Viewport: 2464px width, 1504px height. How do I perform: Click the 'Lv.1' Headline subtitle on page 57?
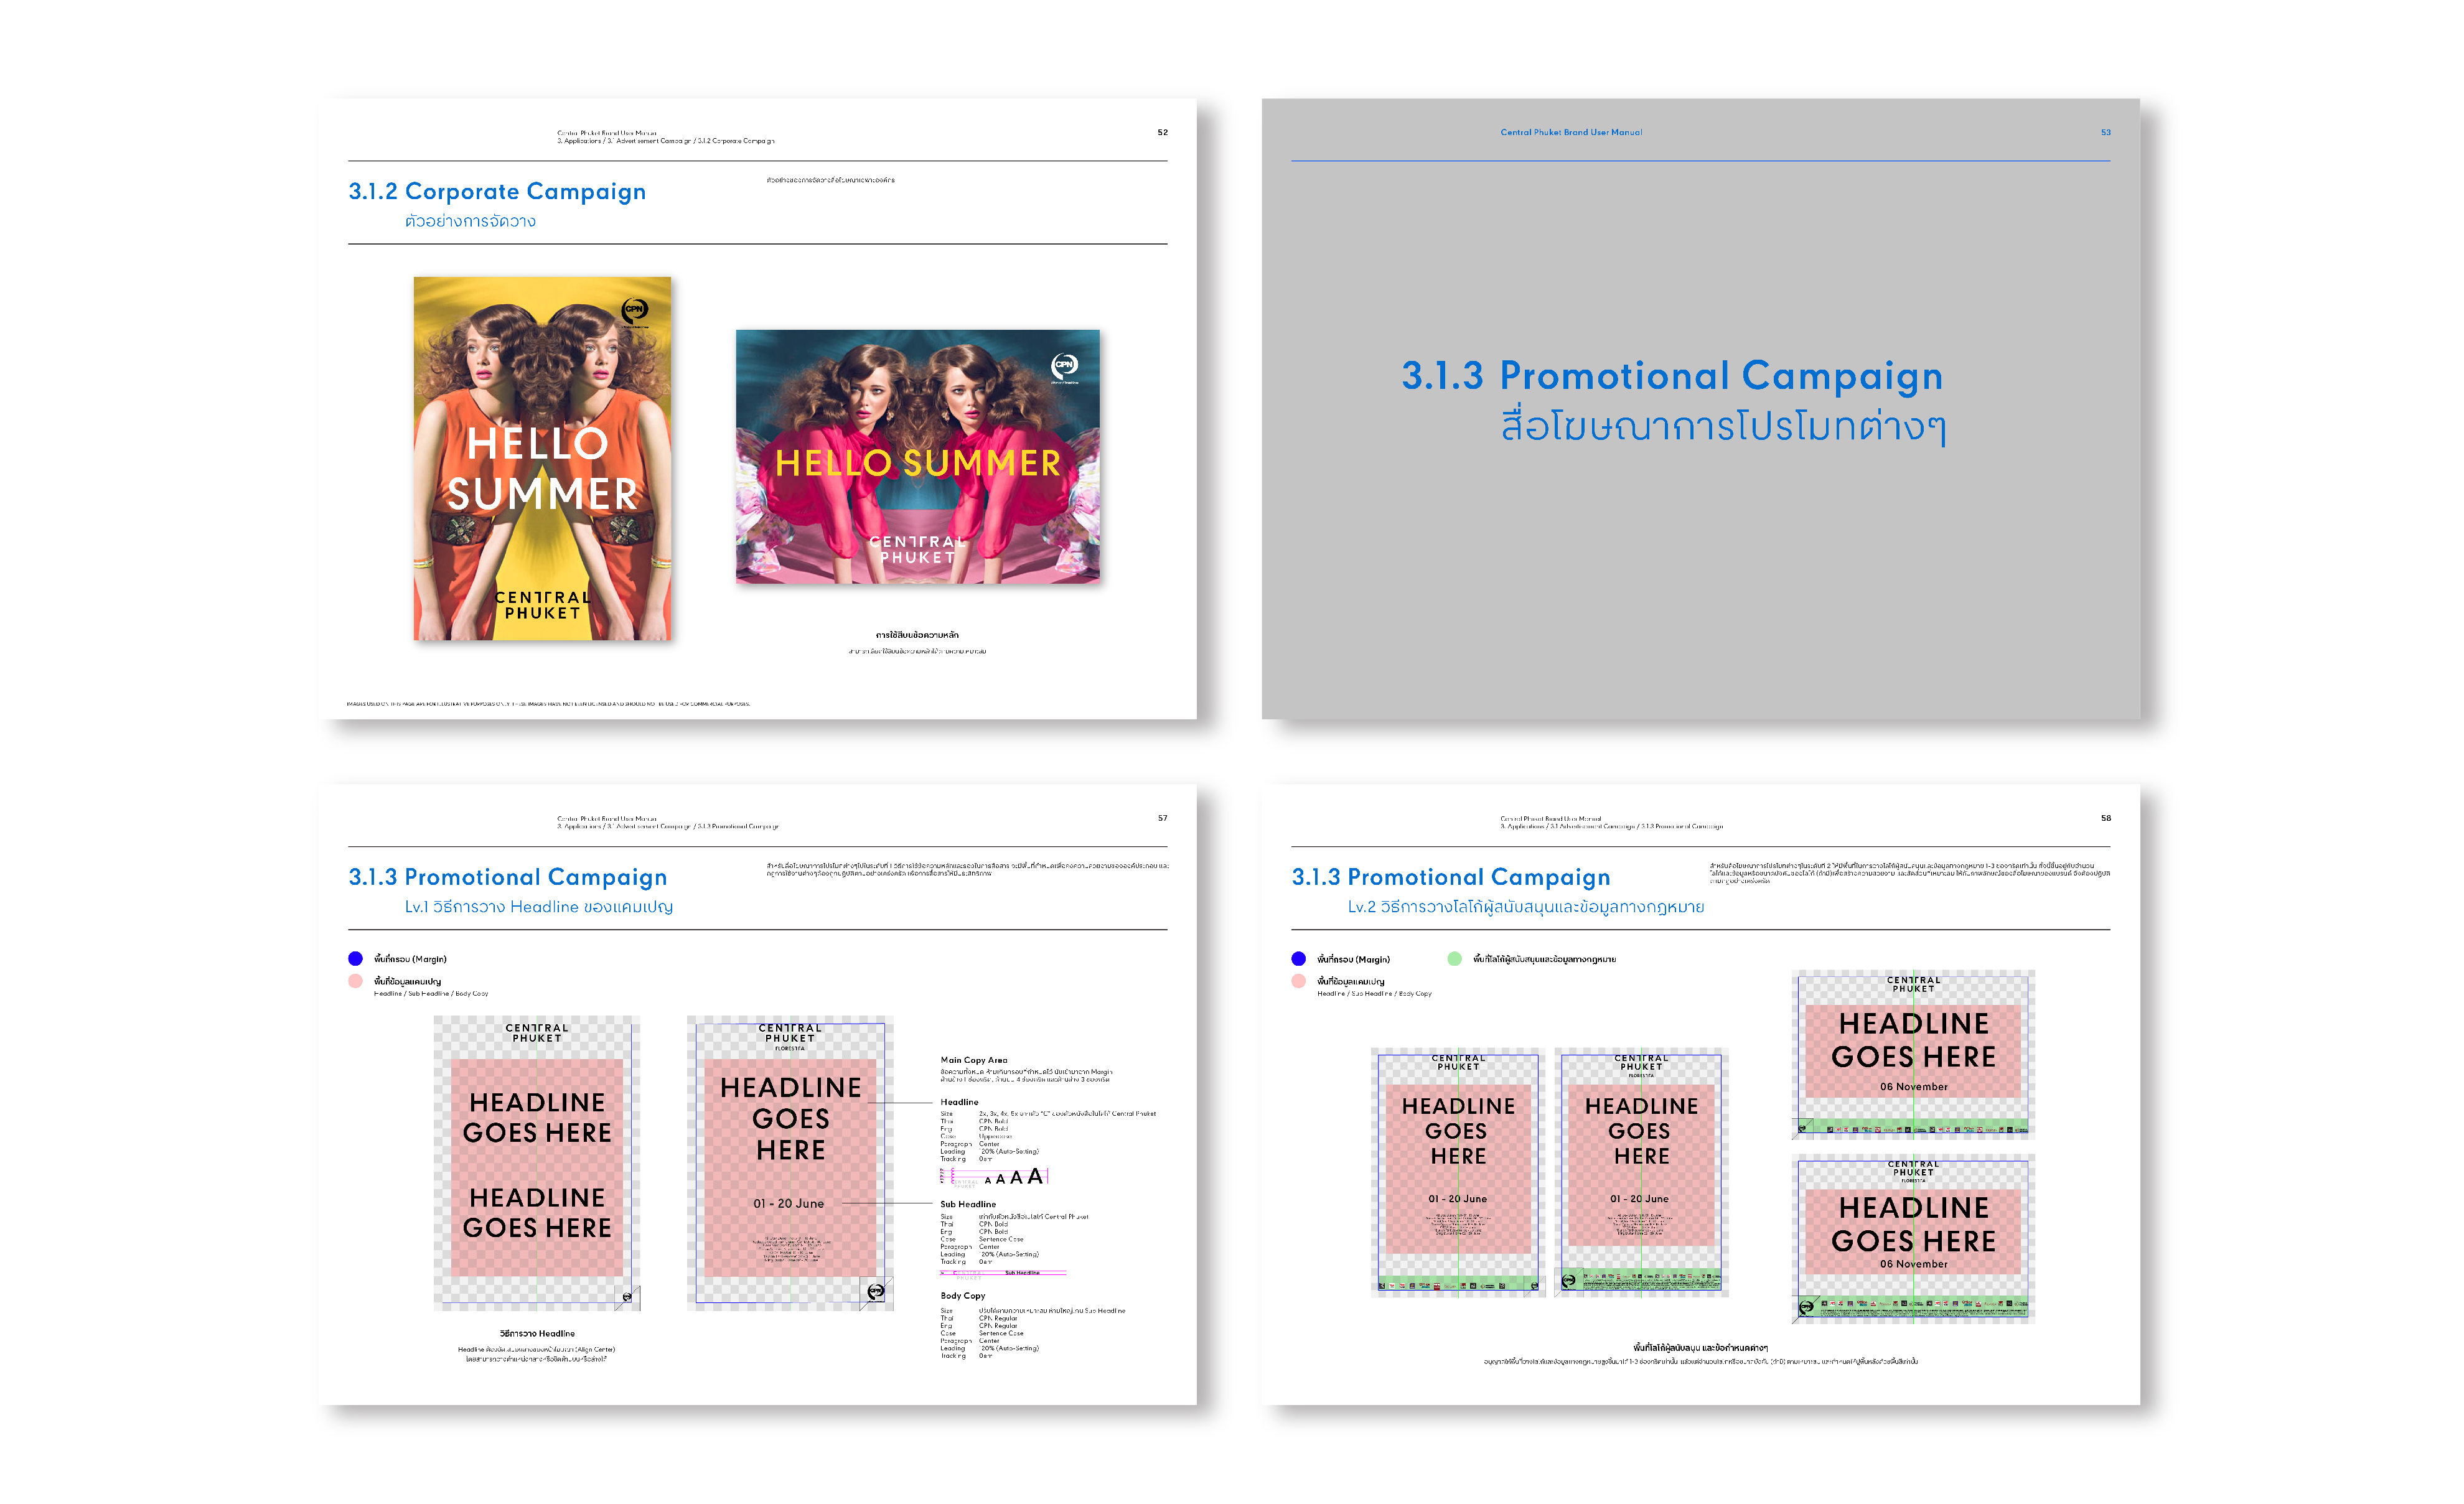pos(539,907)
